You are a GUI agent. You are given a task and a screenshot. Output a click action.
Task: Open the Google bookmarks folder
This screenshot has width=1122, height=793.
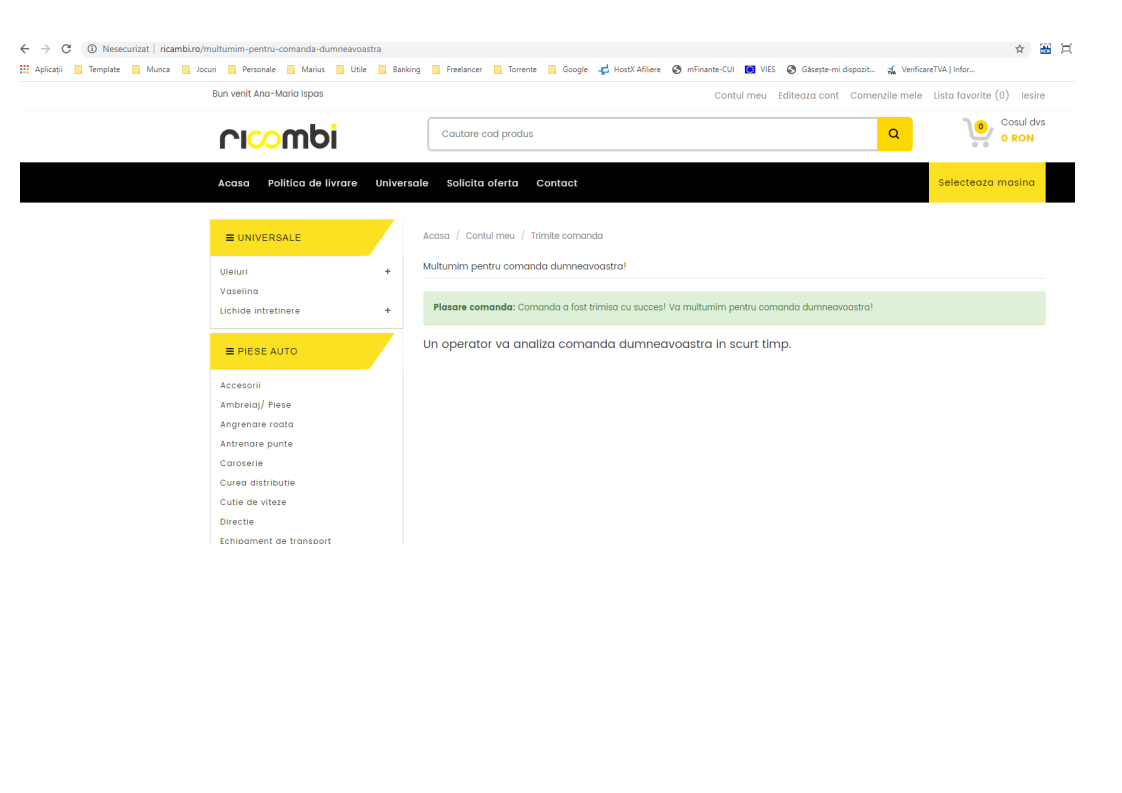point(568,69)
